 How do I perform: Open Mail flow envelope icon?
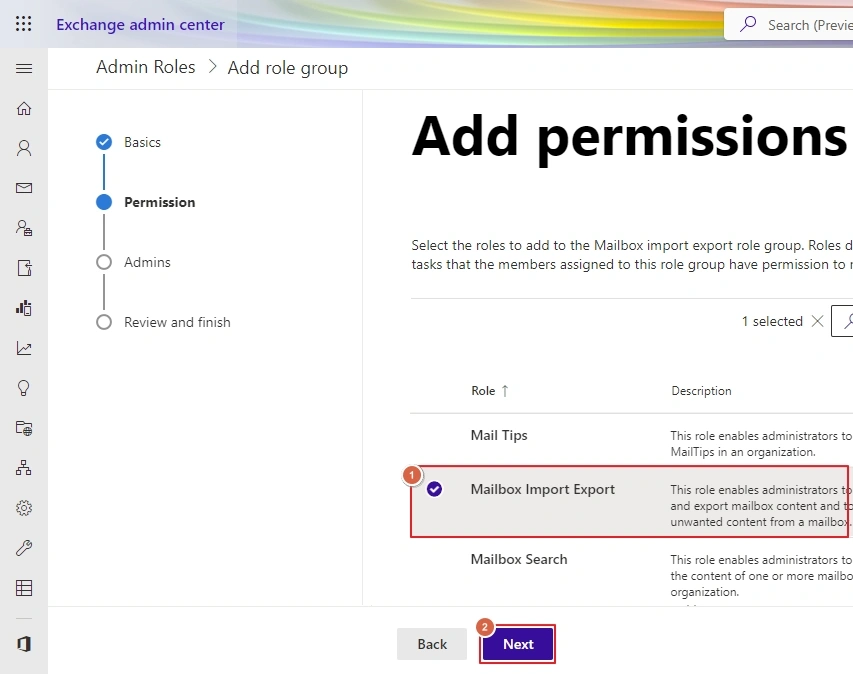[24, 188]
